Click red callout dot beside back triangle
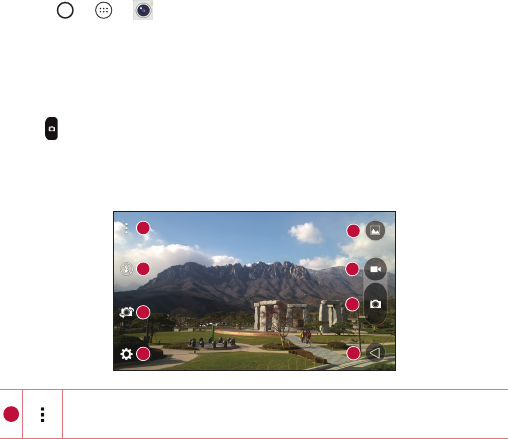508x439 pixels. click(x=353, y=353)
